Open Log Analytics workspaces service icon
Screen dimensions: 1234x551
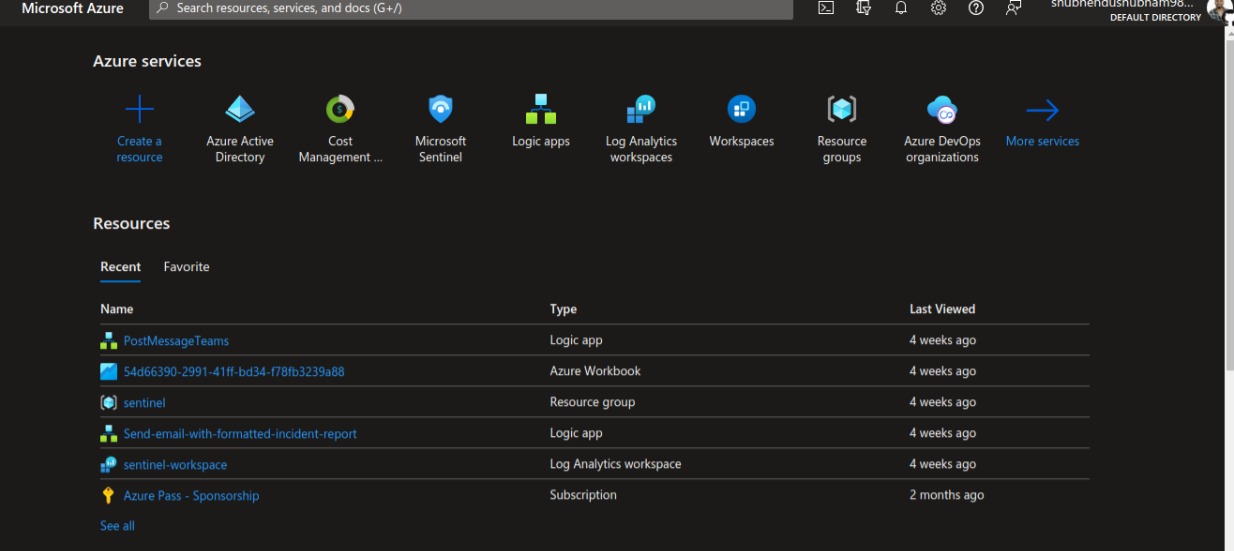(x=641, y=109)
